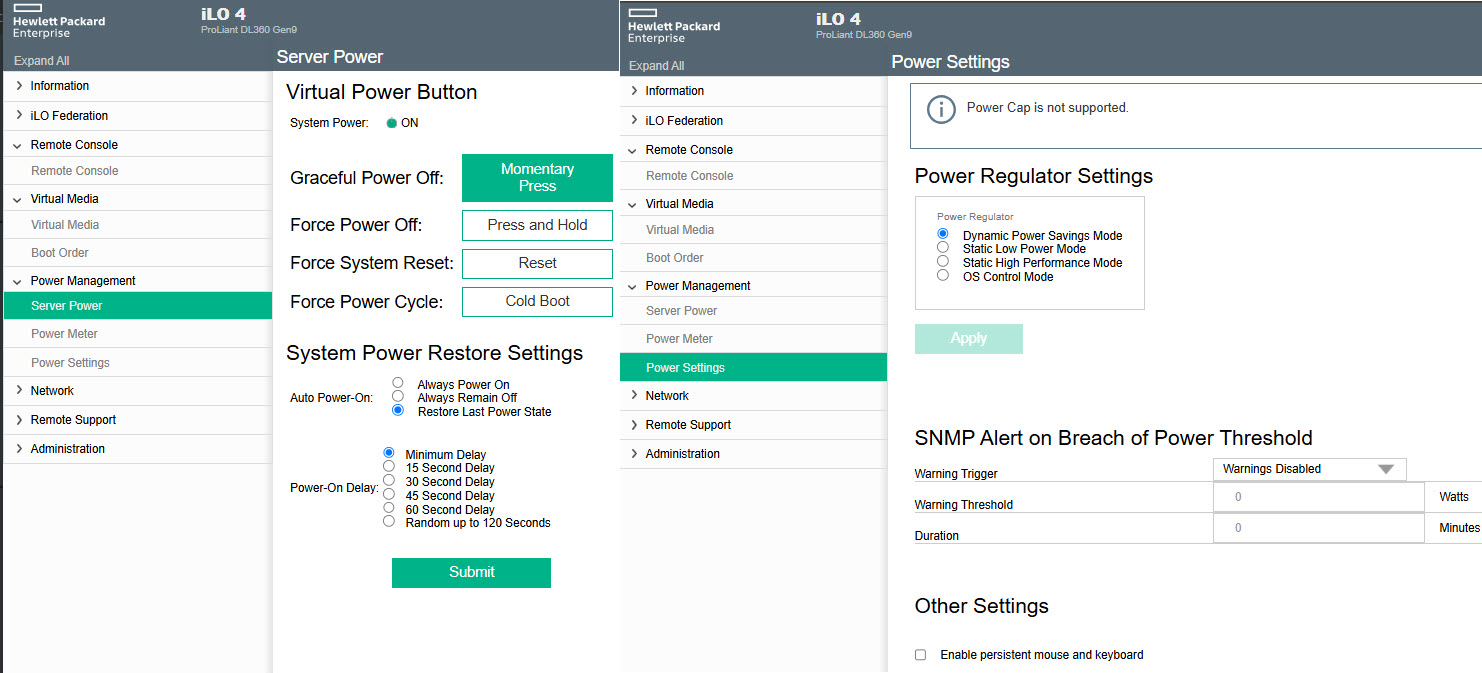The width and height of the screenshot is (1482, 673).
Task: Open Virtual Media sub-item in the right window
Action: (753, 230)
